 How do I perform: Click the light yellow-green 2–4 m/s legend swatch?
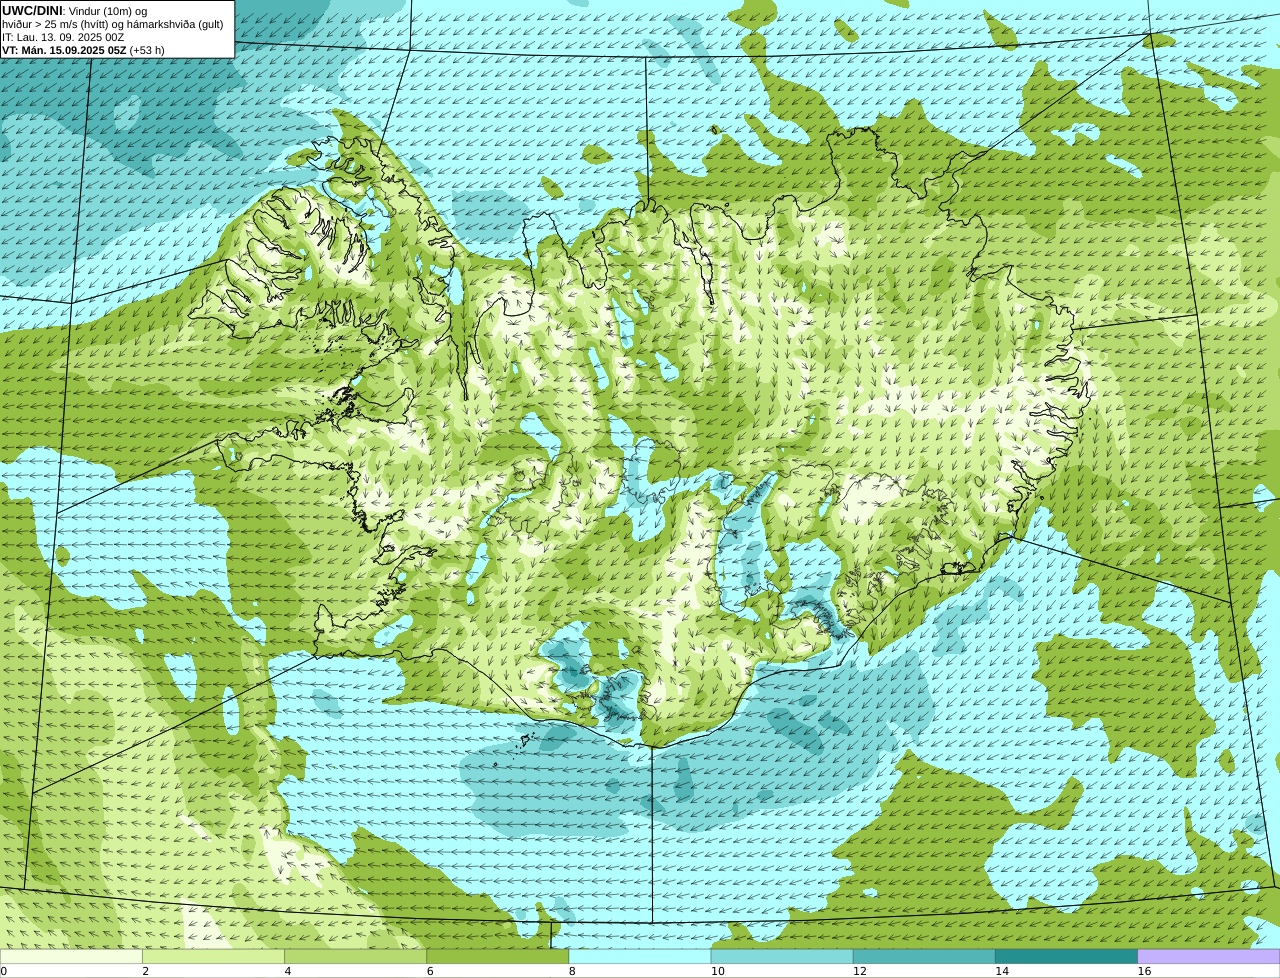[213, 957]
